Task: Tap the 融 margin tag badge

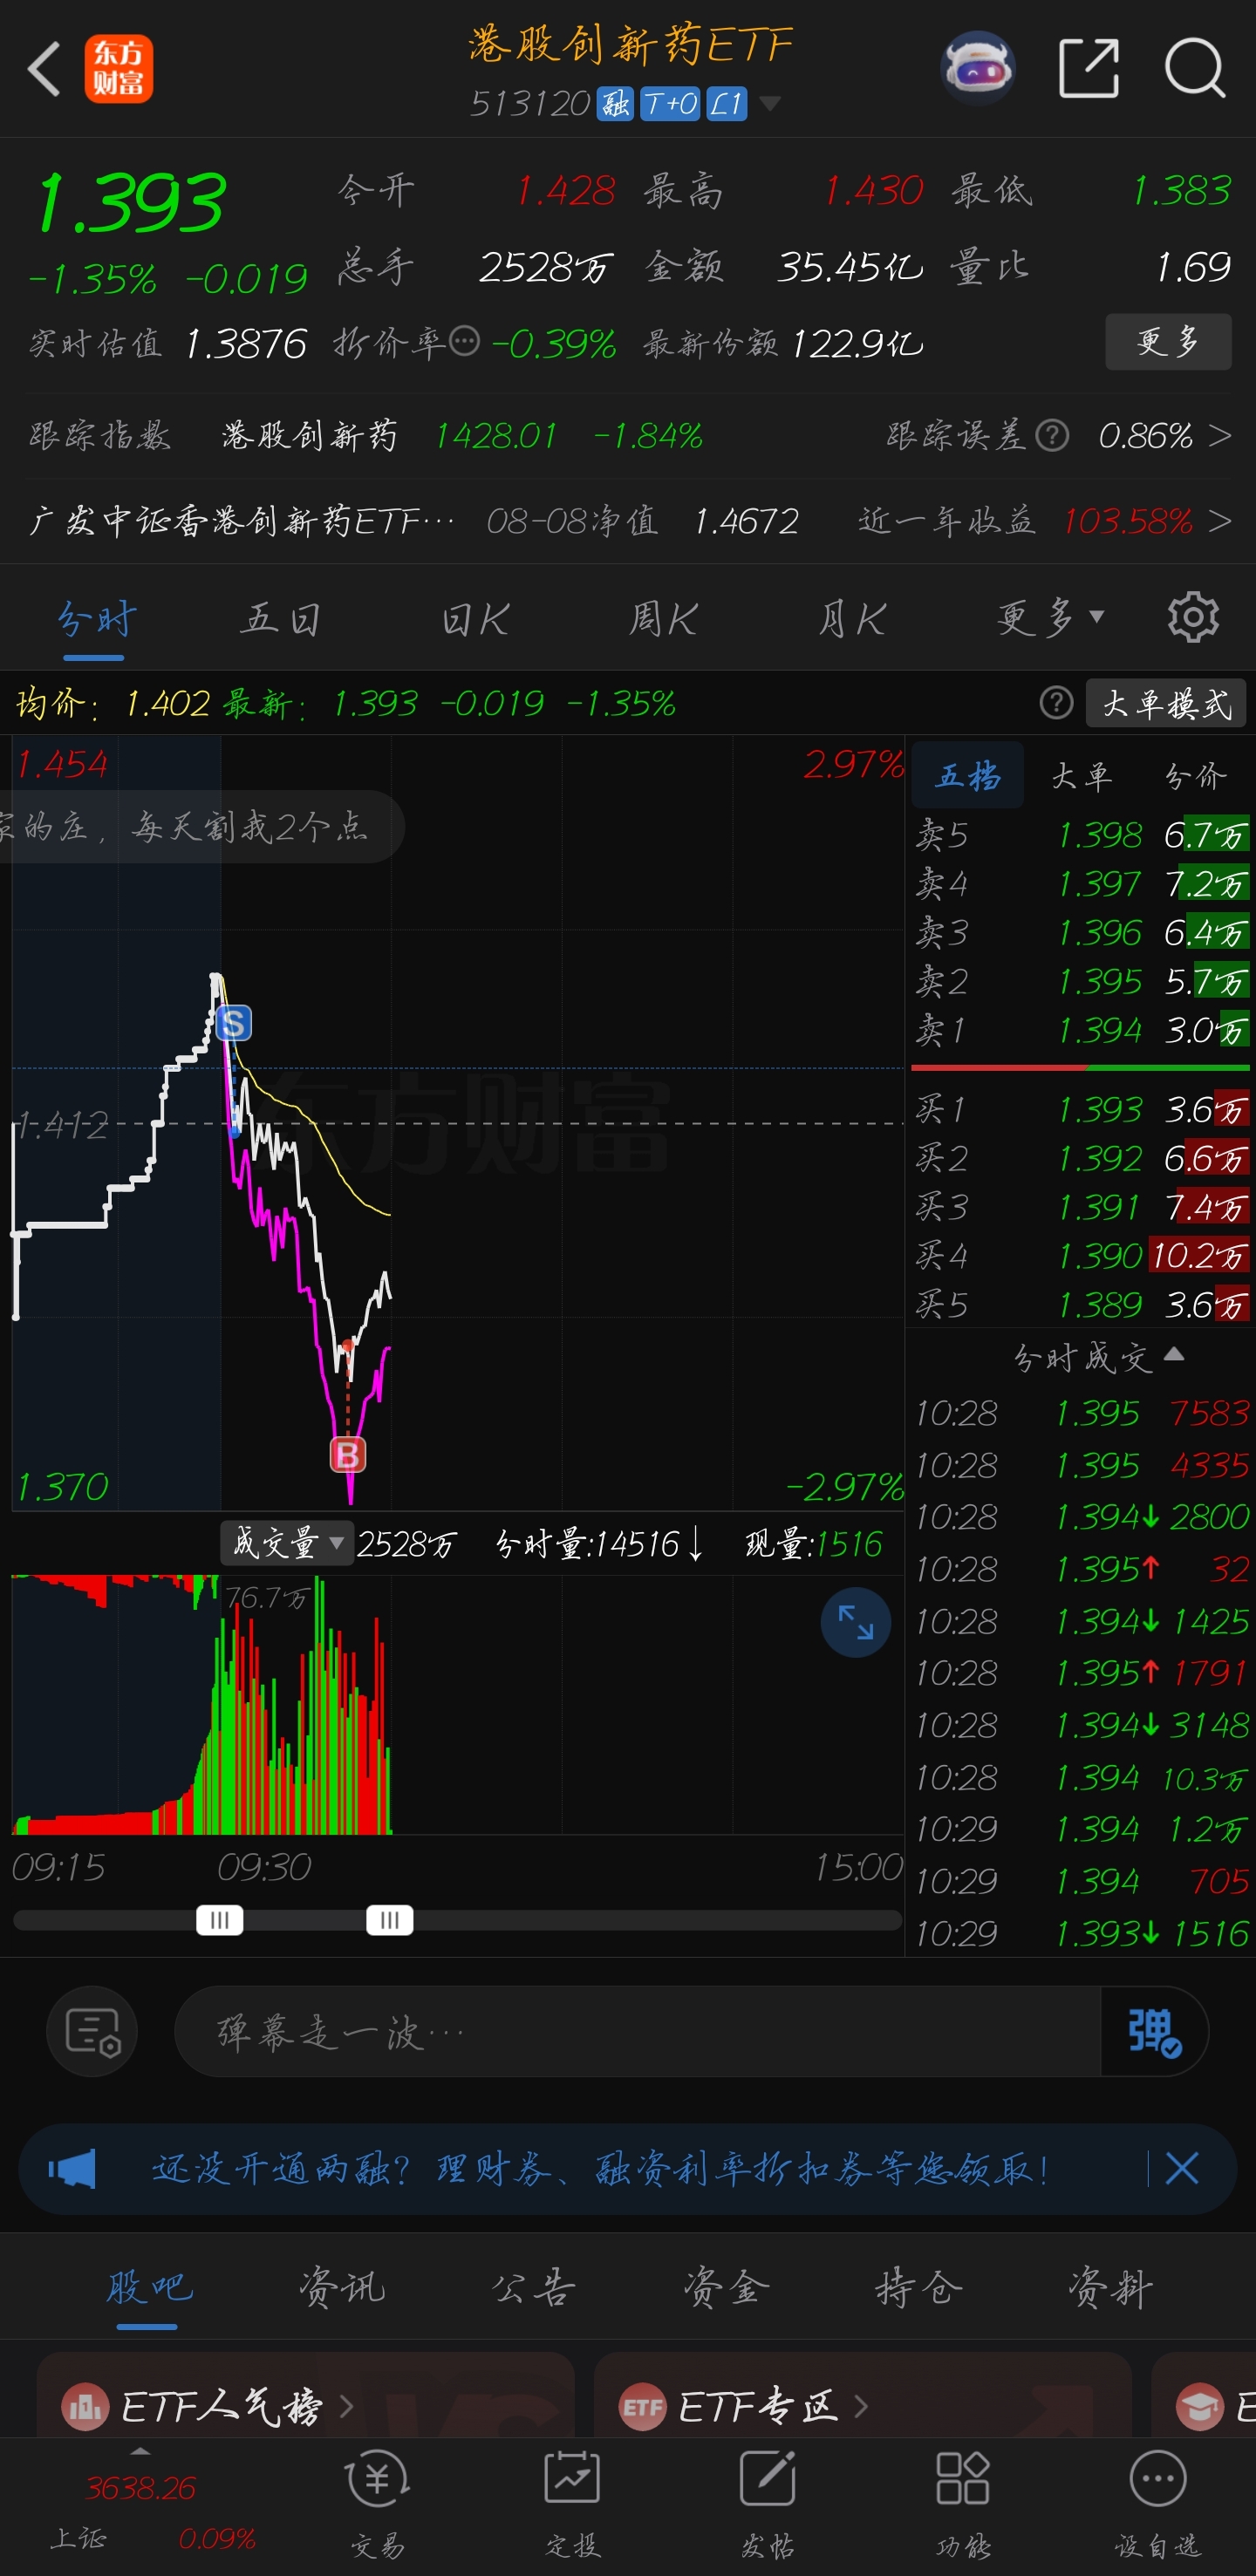Action: click(x=615, y=103)
